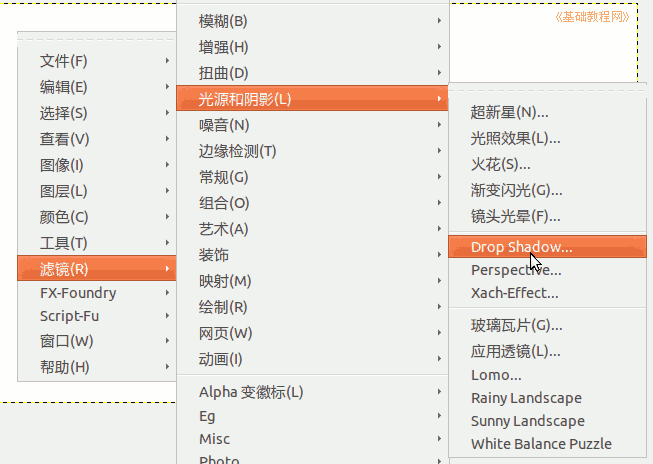The image size is (653, 464).
Task: Apply the White Balance Puzzle filter
Action: point(547,444)
